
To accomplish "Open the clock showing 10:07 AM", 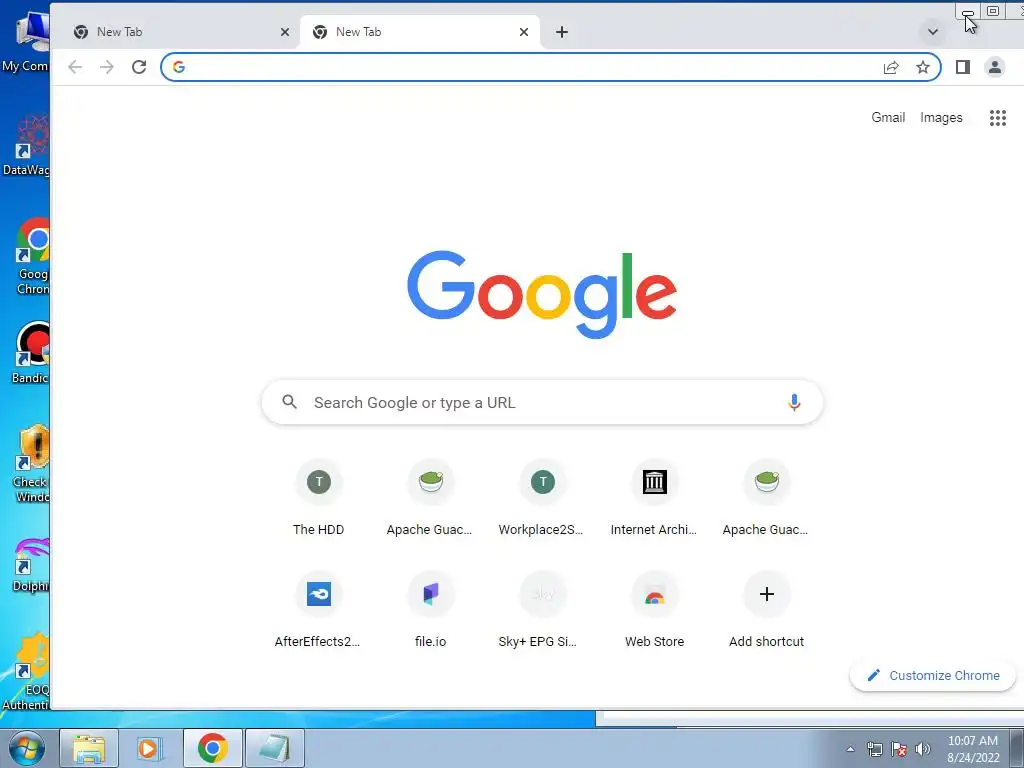I will pyautogui.click(x=973, y=749).
